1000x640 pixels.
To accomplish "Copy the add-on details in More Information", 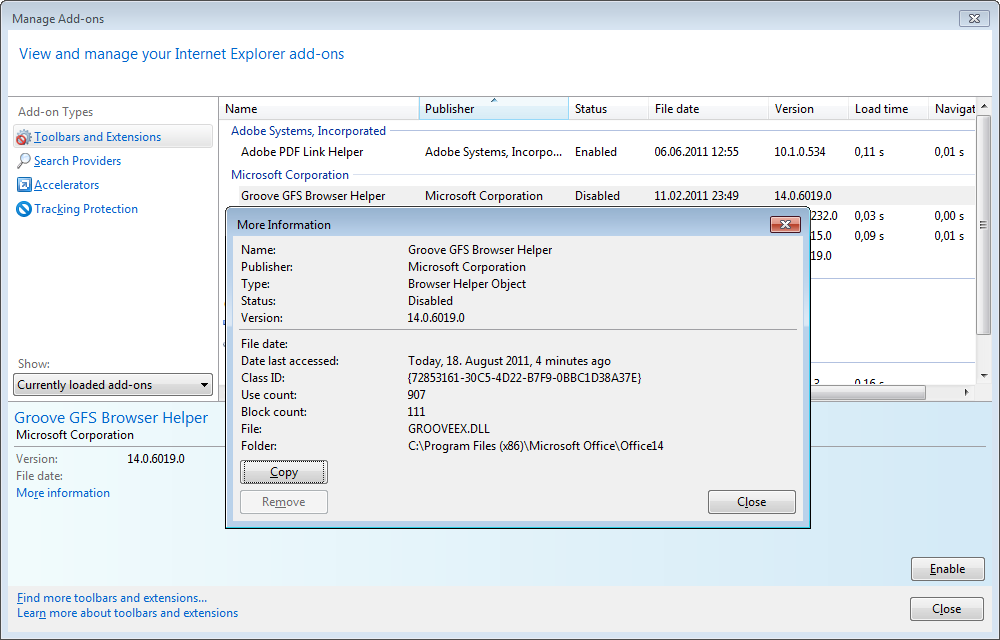I will coord(284,472).
